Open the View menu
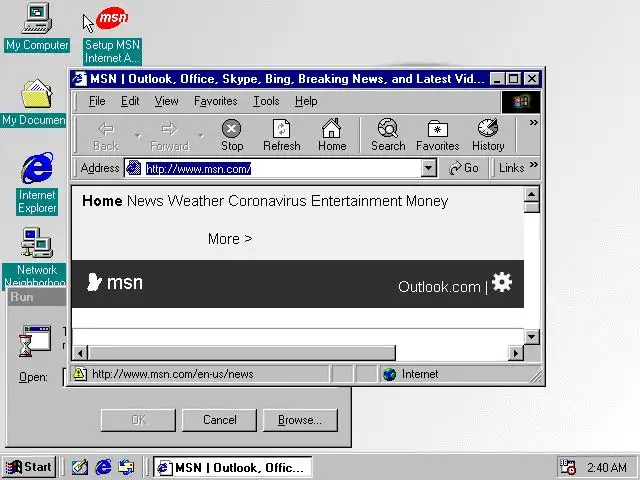The height and width of the screenshot is (480, 640). (166, 101)
